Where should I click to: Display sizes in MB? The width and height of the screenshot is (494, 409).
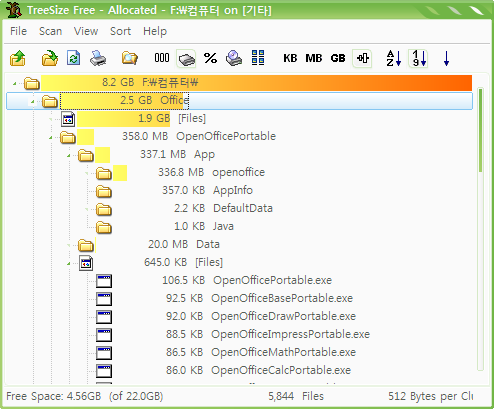coord(314,58)
